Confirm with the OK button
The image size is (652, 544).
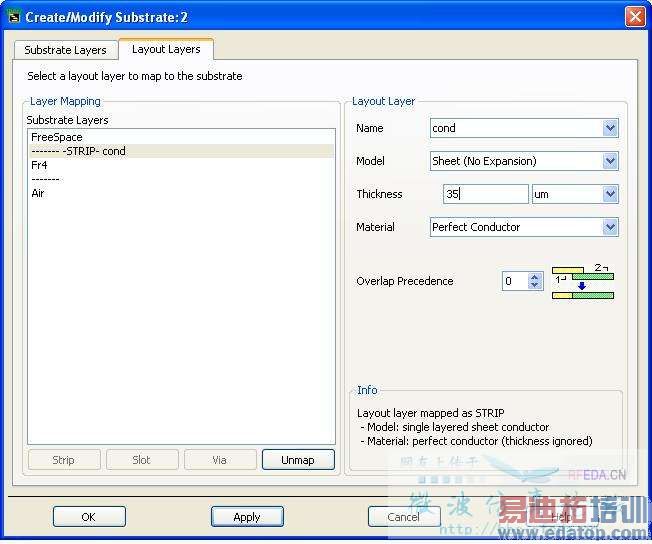[89, 517]
